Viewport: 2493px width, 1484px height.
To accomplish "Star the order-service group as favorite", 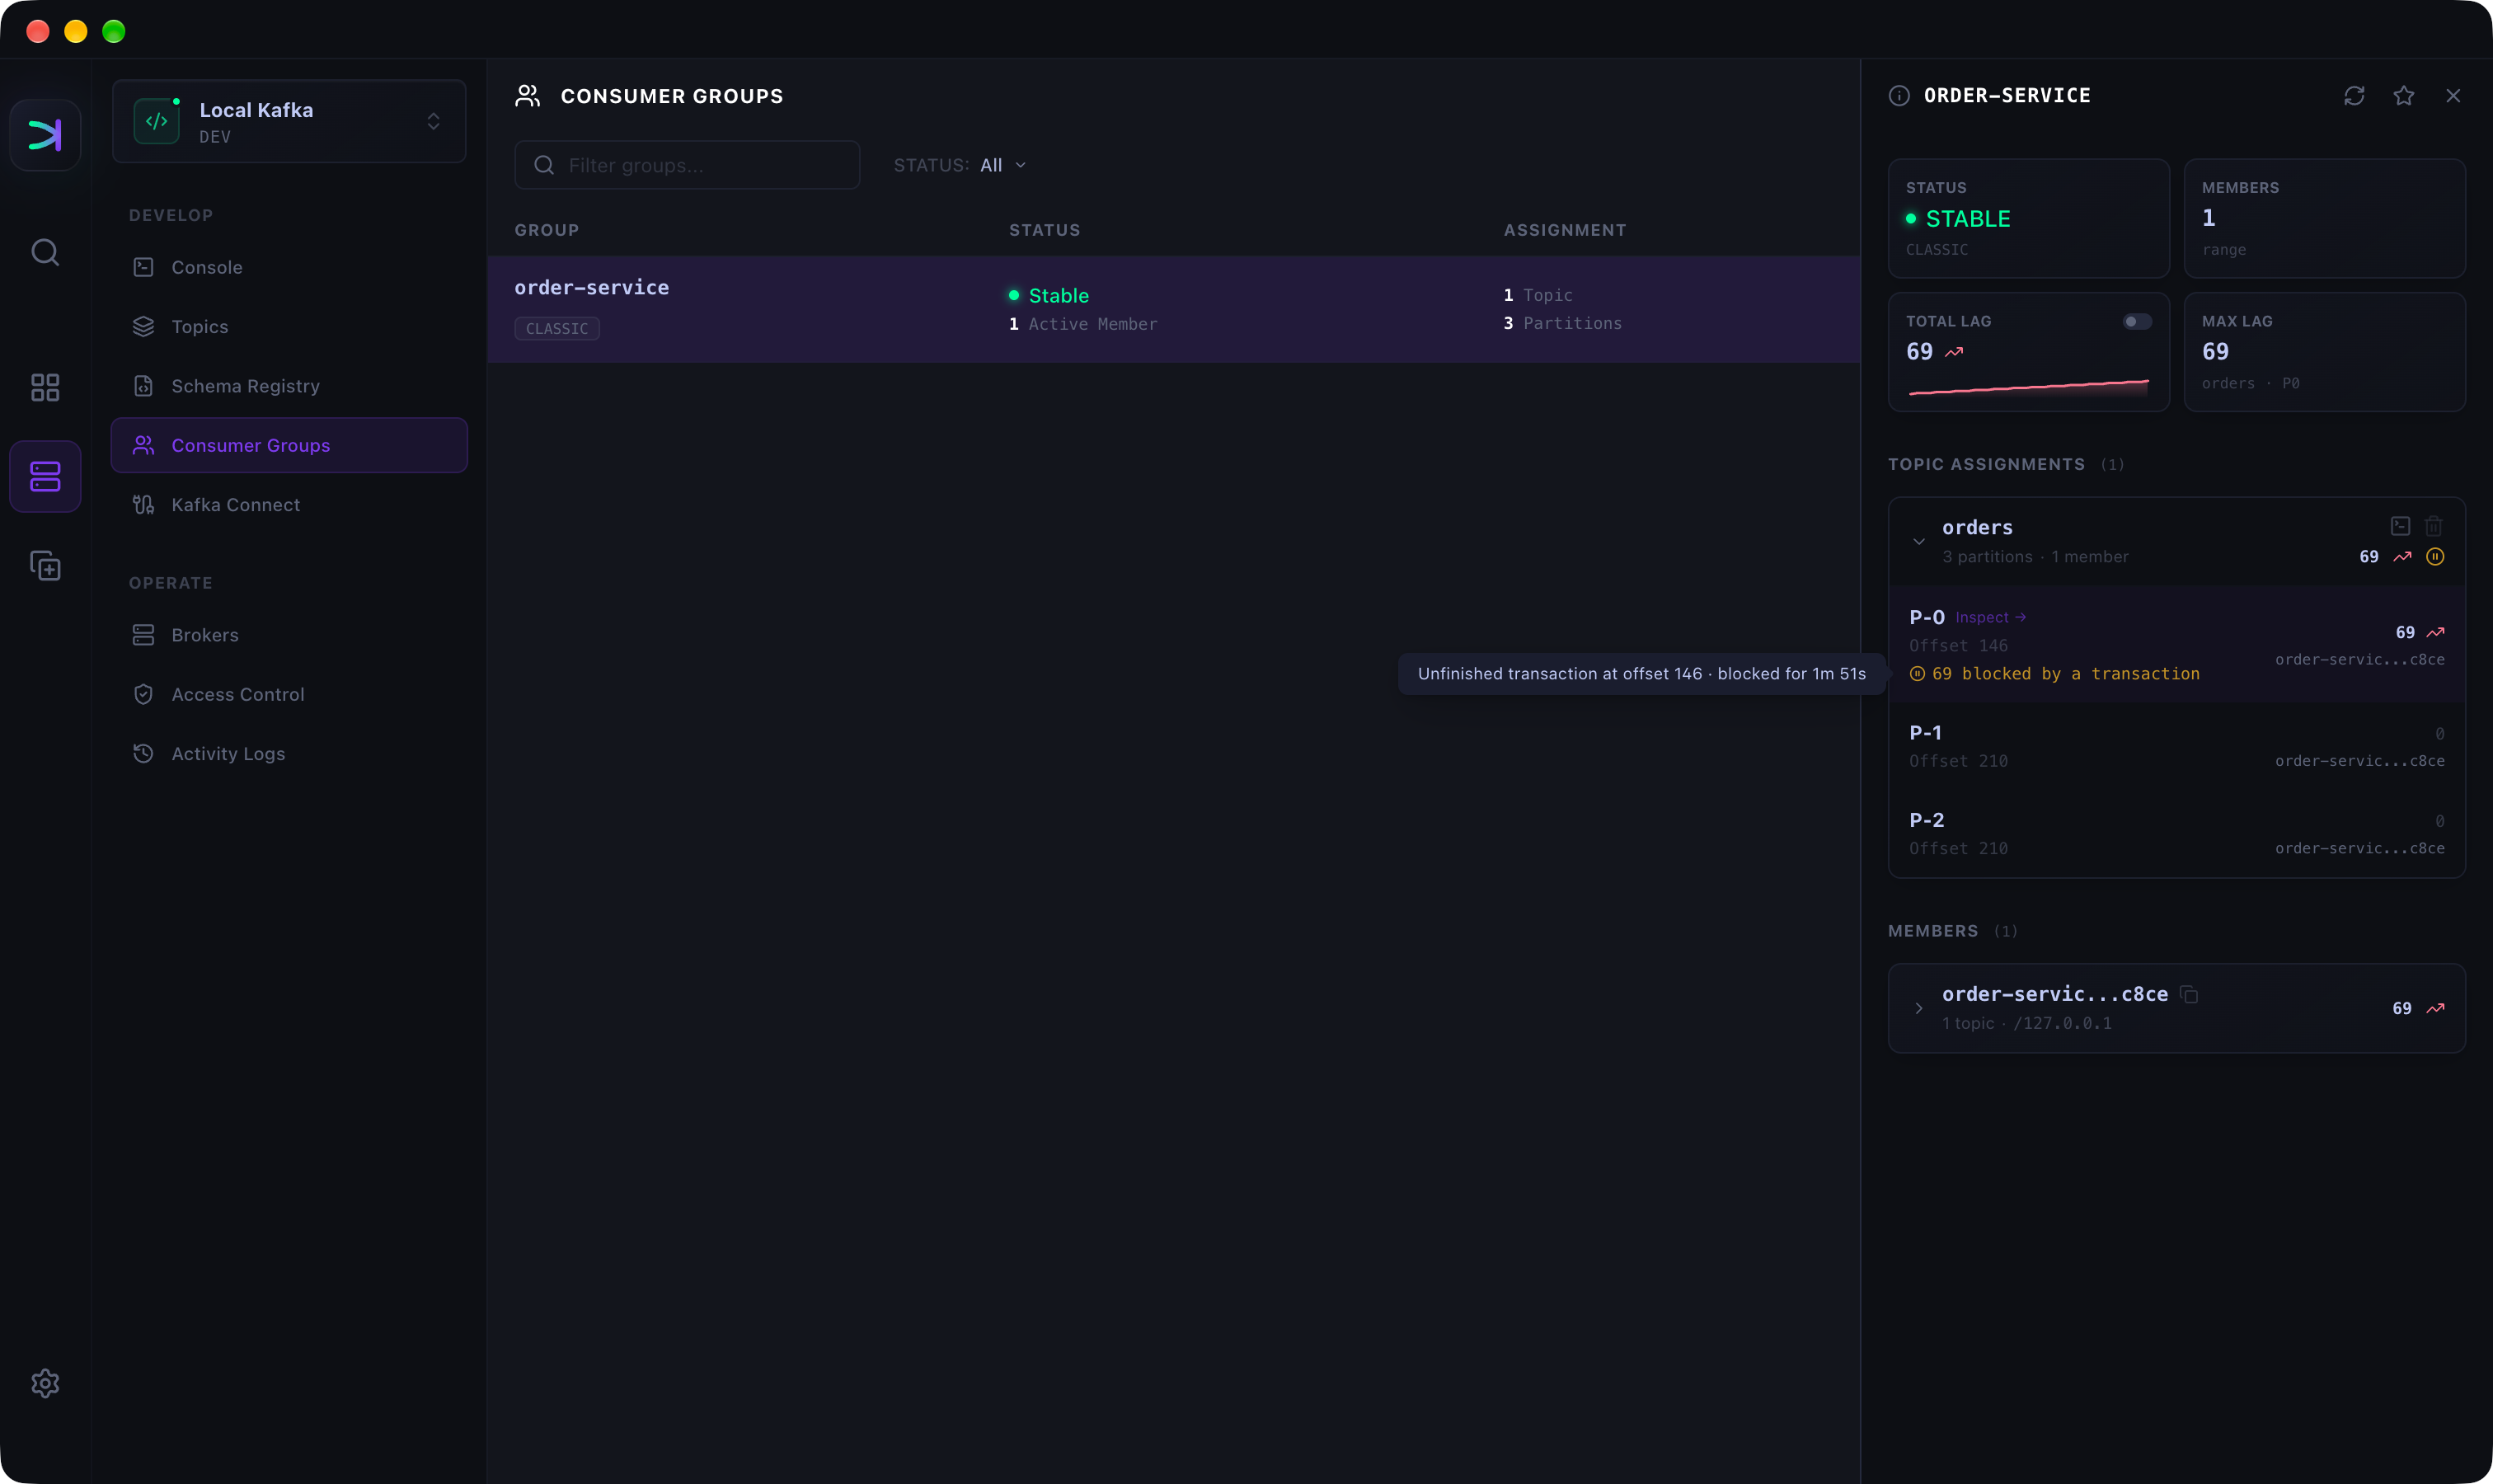I will pyautogui.click(x=2404, y=96).
